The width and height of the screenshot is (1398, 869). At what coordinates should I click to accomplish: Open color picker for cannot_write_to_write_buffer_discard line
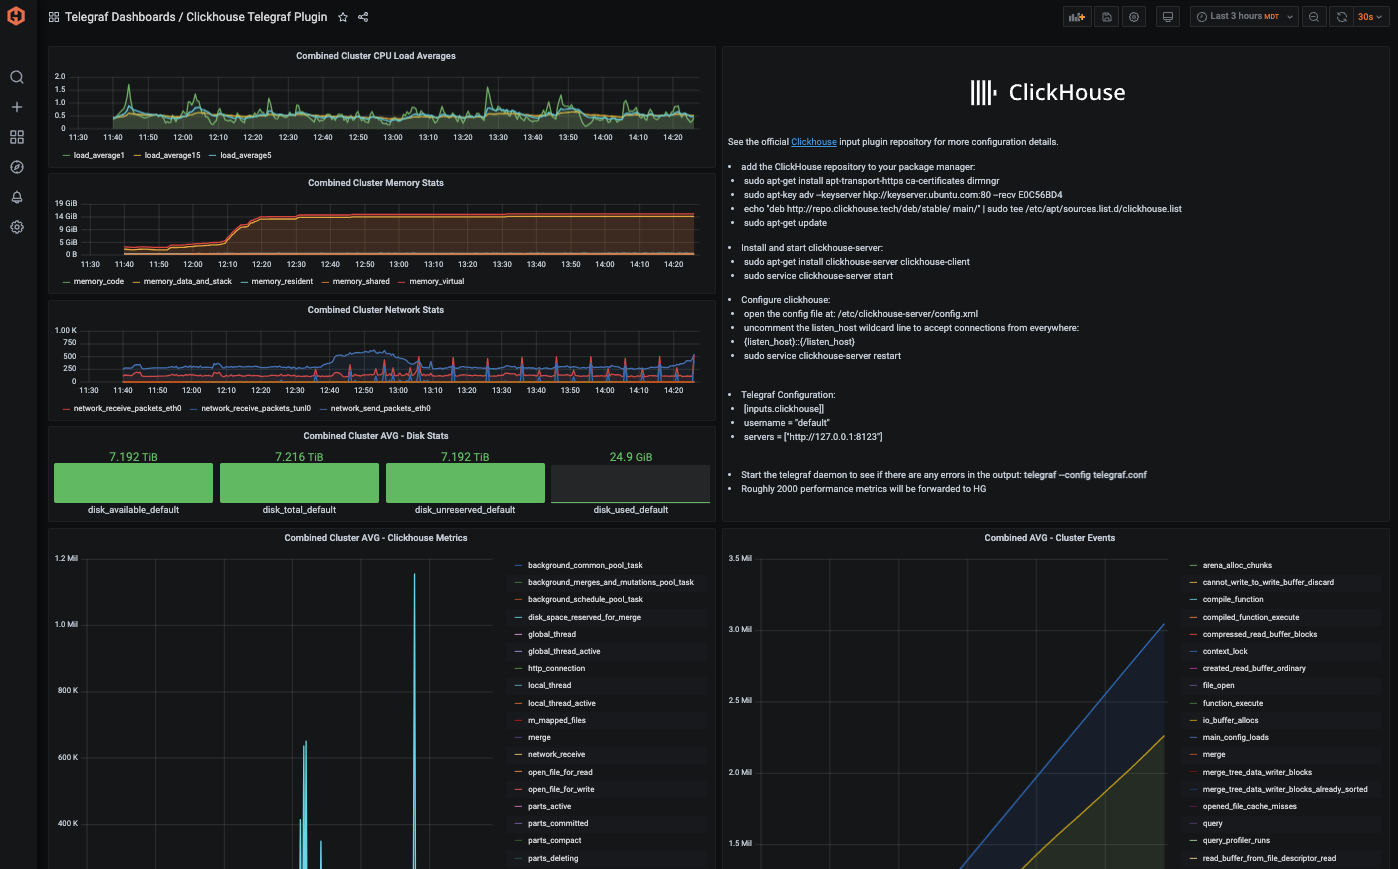pyautogui.click(x=1194, y=582)
